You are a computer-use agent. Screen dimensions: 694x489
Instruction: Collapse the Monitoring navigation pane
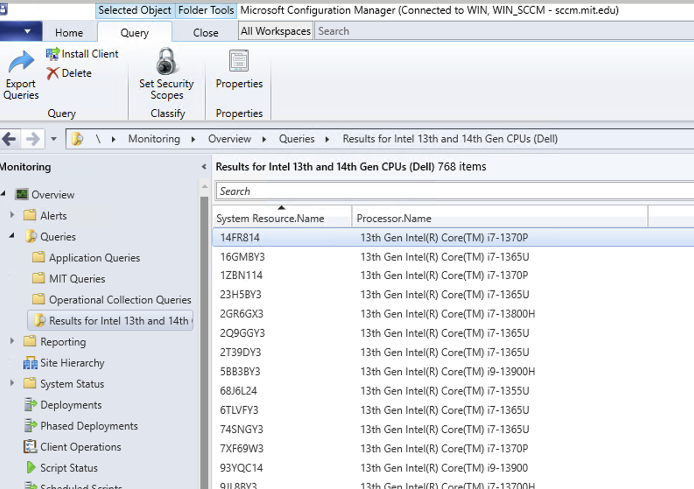point(204,167)
